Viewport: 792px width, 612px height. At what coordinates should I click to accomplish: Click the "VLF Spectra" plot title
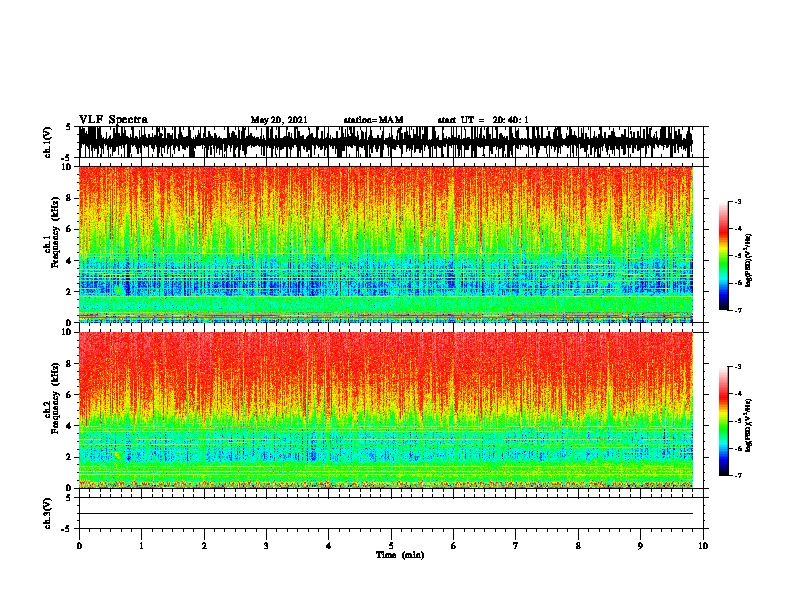tap(113, 120)
